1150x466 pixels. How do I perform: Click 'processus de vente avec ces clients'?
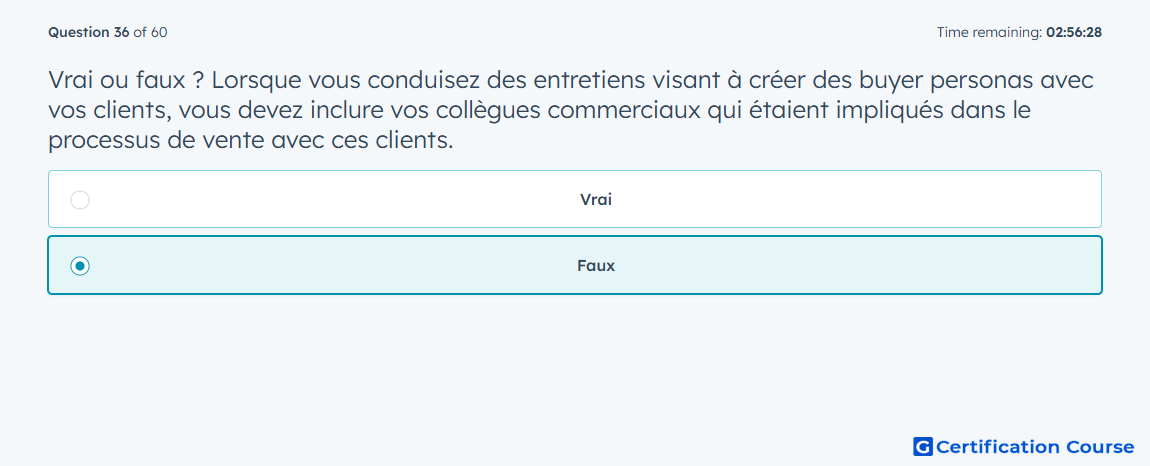point(251,139)
